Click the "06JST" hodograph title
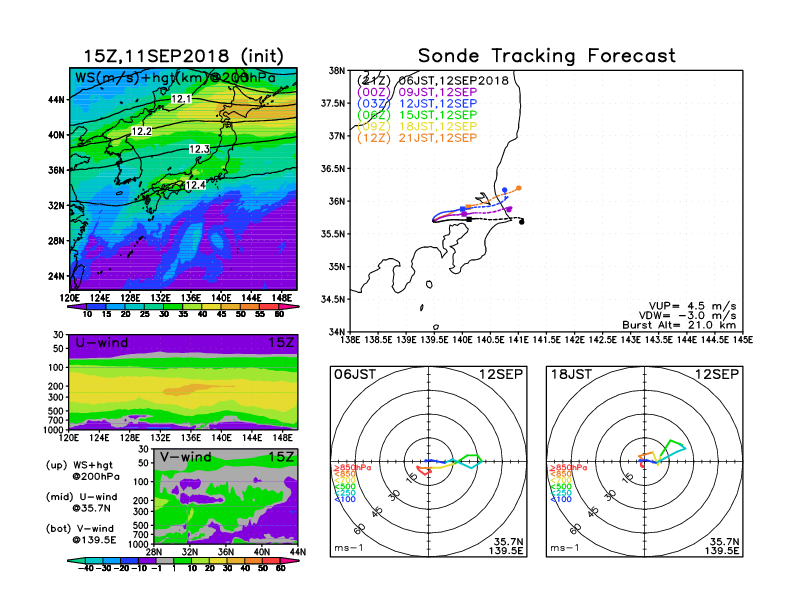The image size is (792, 612). (x=355, y=374)
